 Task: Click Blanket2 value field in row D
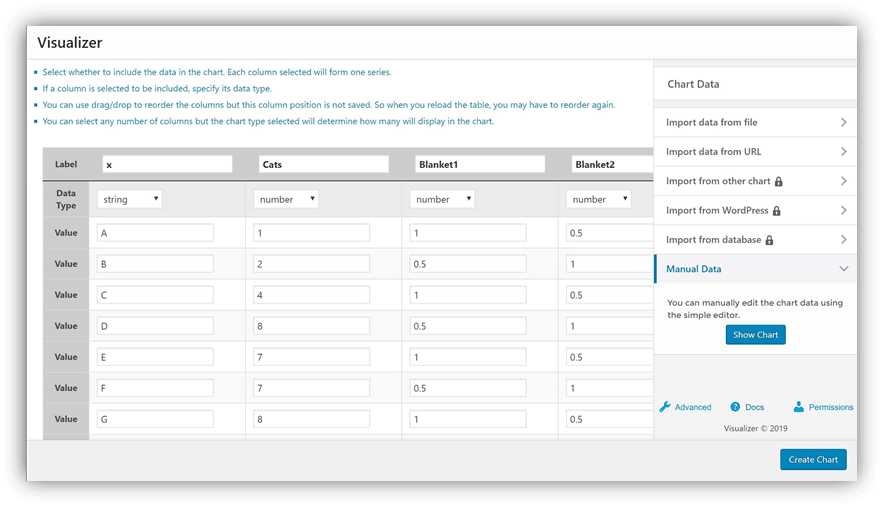coord(609,326)
